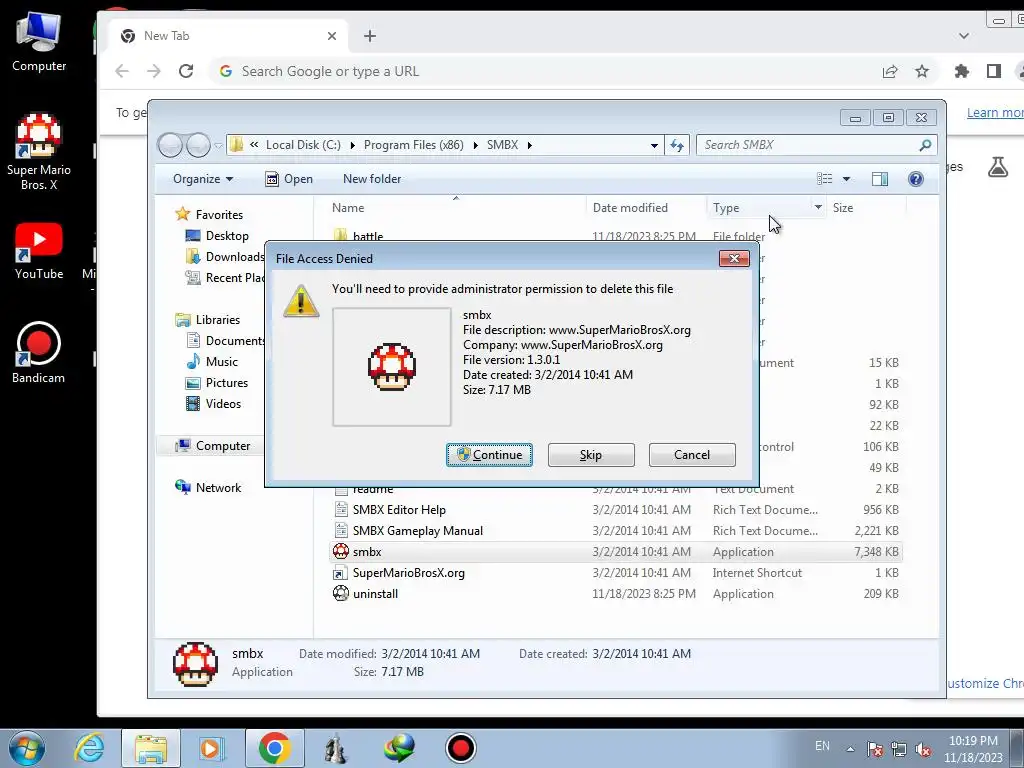
Task: Close the File Access Denied dialog
Action: (x=734, y=259)
